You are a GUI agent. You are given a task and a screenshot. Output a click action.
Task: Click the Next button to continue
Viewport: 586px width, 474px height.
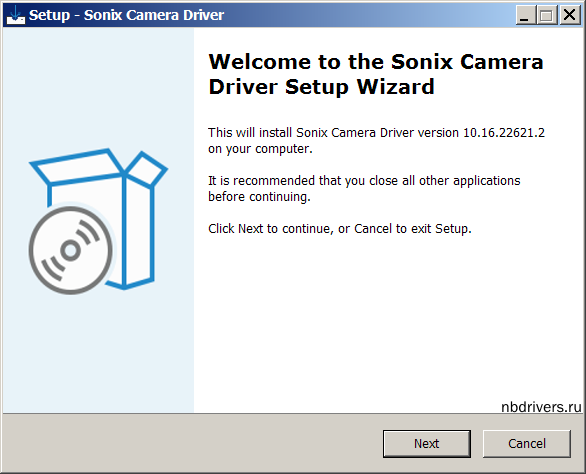[426, 444]
